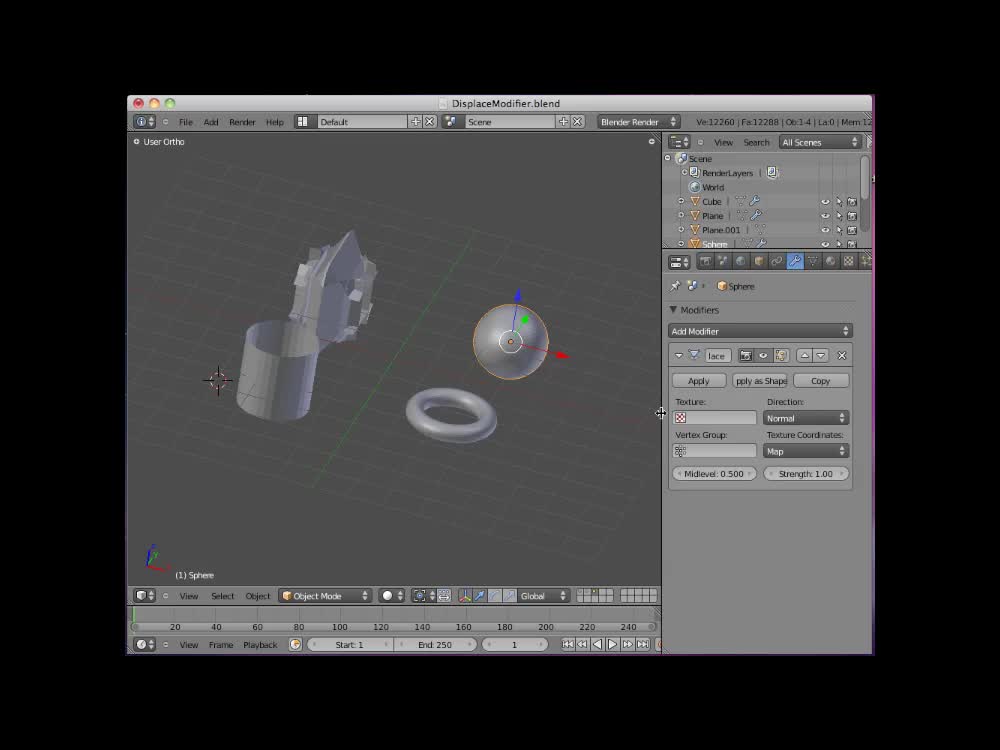1000x750 pixels.
Task: Open the Render properties camera icon
Action: pyautogui.click(x=706, y=261)
